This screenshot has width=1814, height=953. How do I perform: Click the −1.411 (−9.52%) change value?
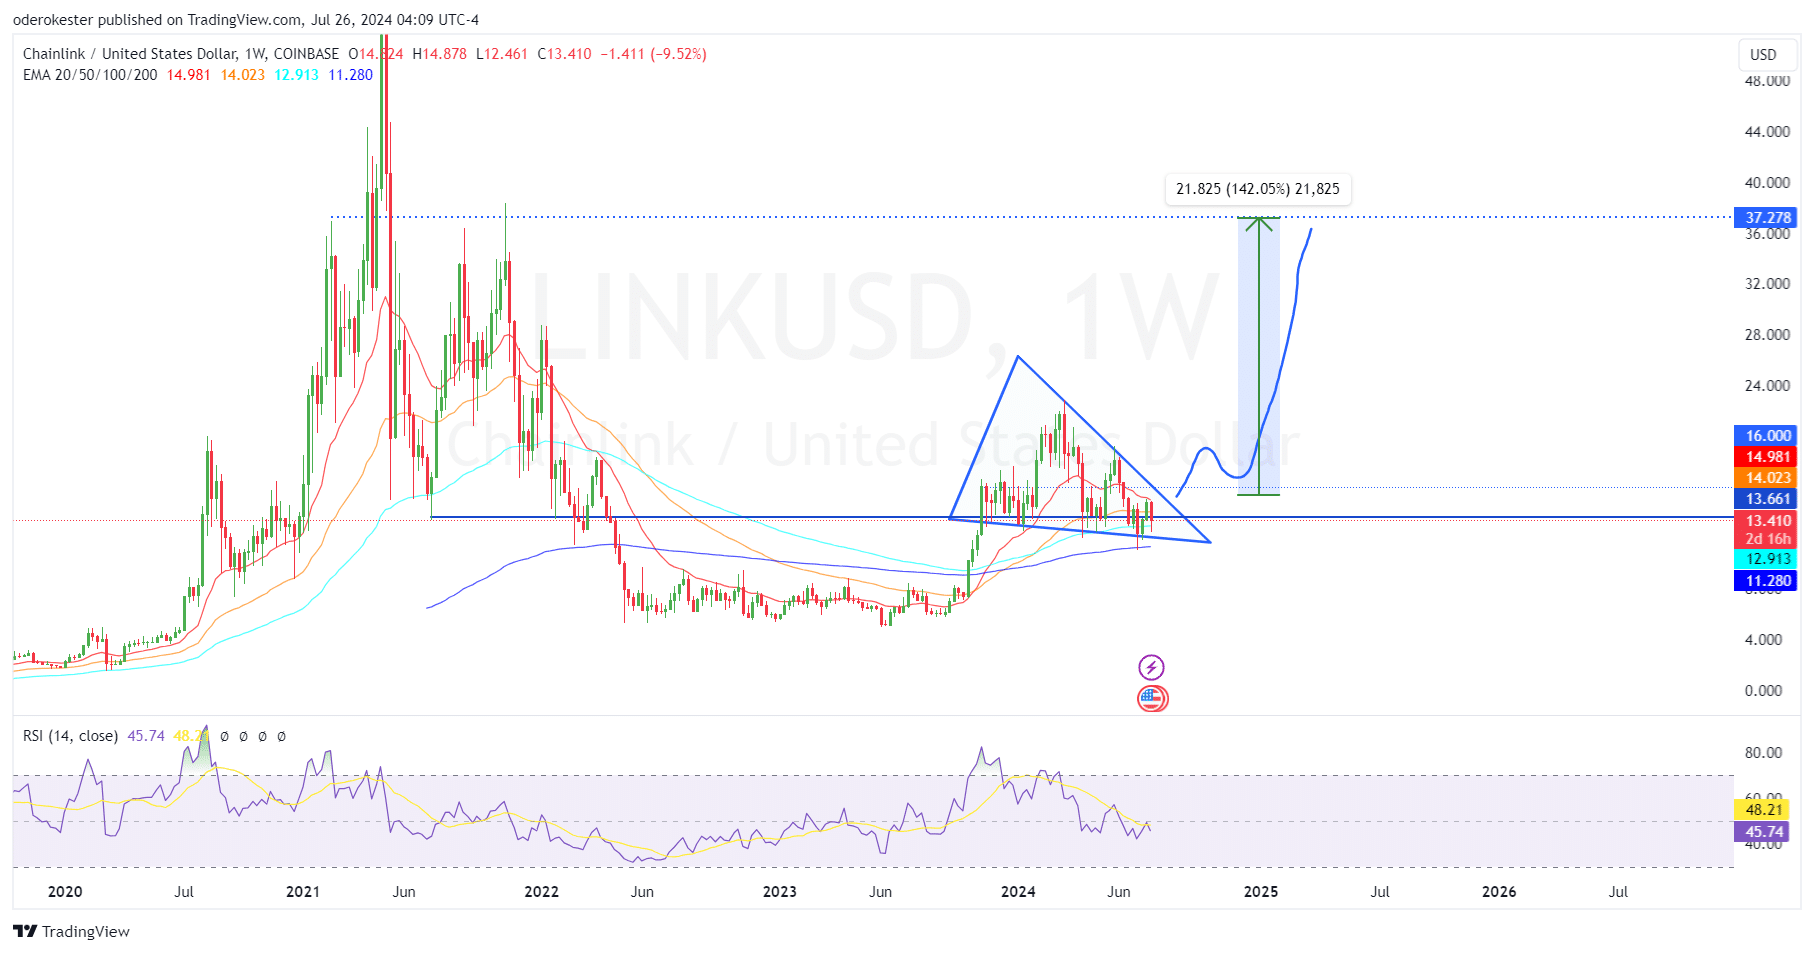pyautogui.click(x=654, y=54)
